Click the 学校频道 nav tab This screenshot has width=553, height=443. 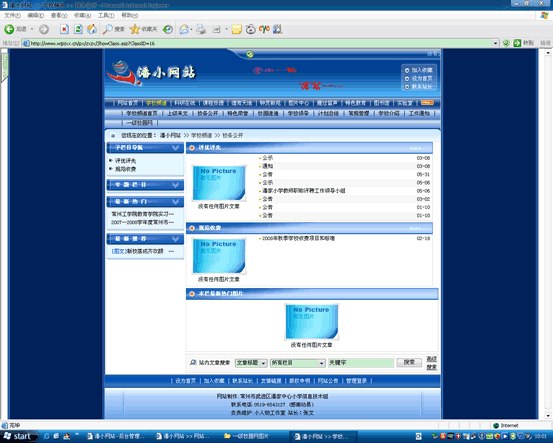(x=156, y=103)
